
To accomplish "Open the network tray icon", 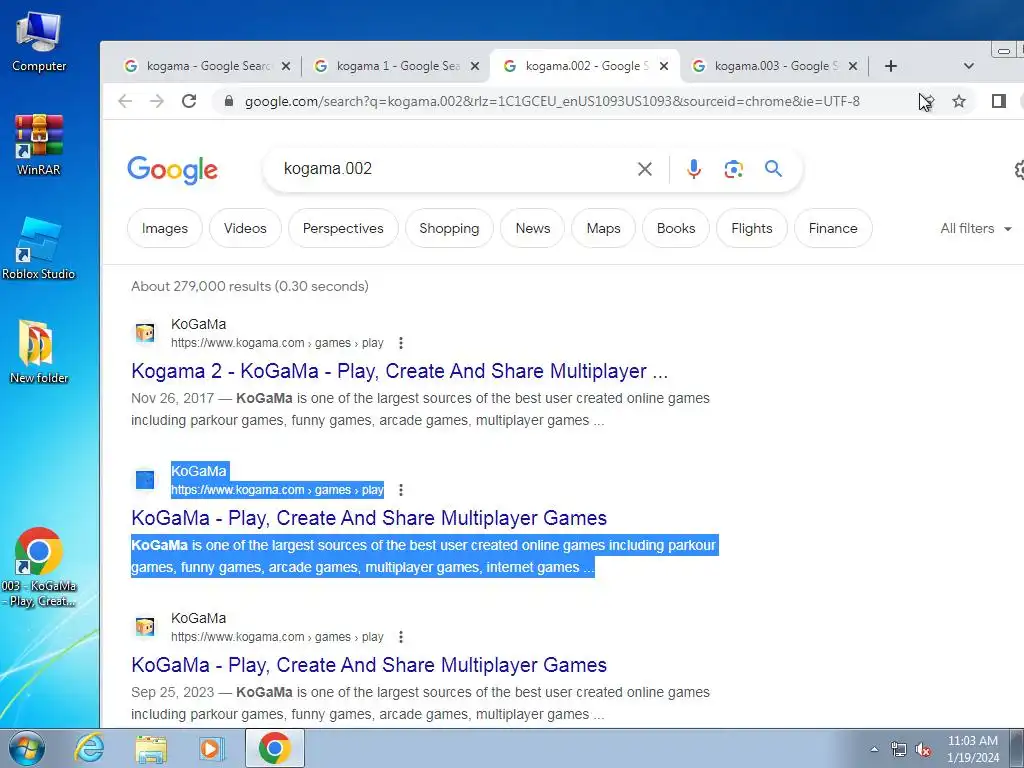I will click(899, 750).
